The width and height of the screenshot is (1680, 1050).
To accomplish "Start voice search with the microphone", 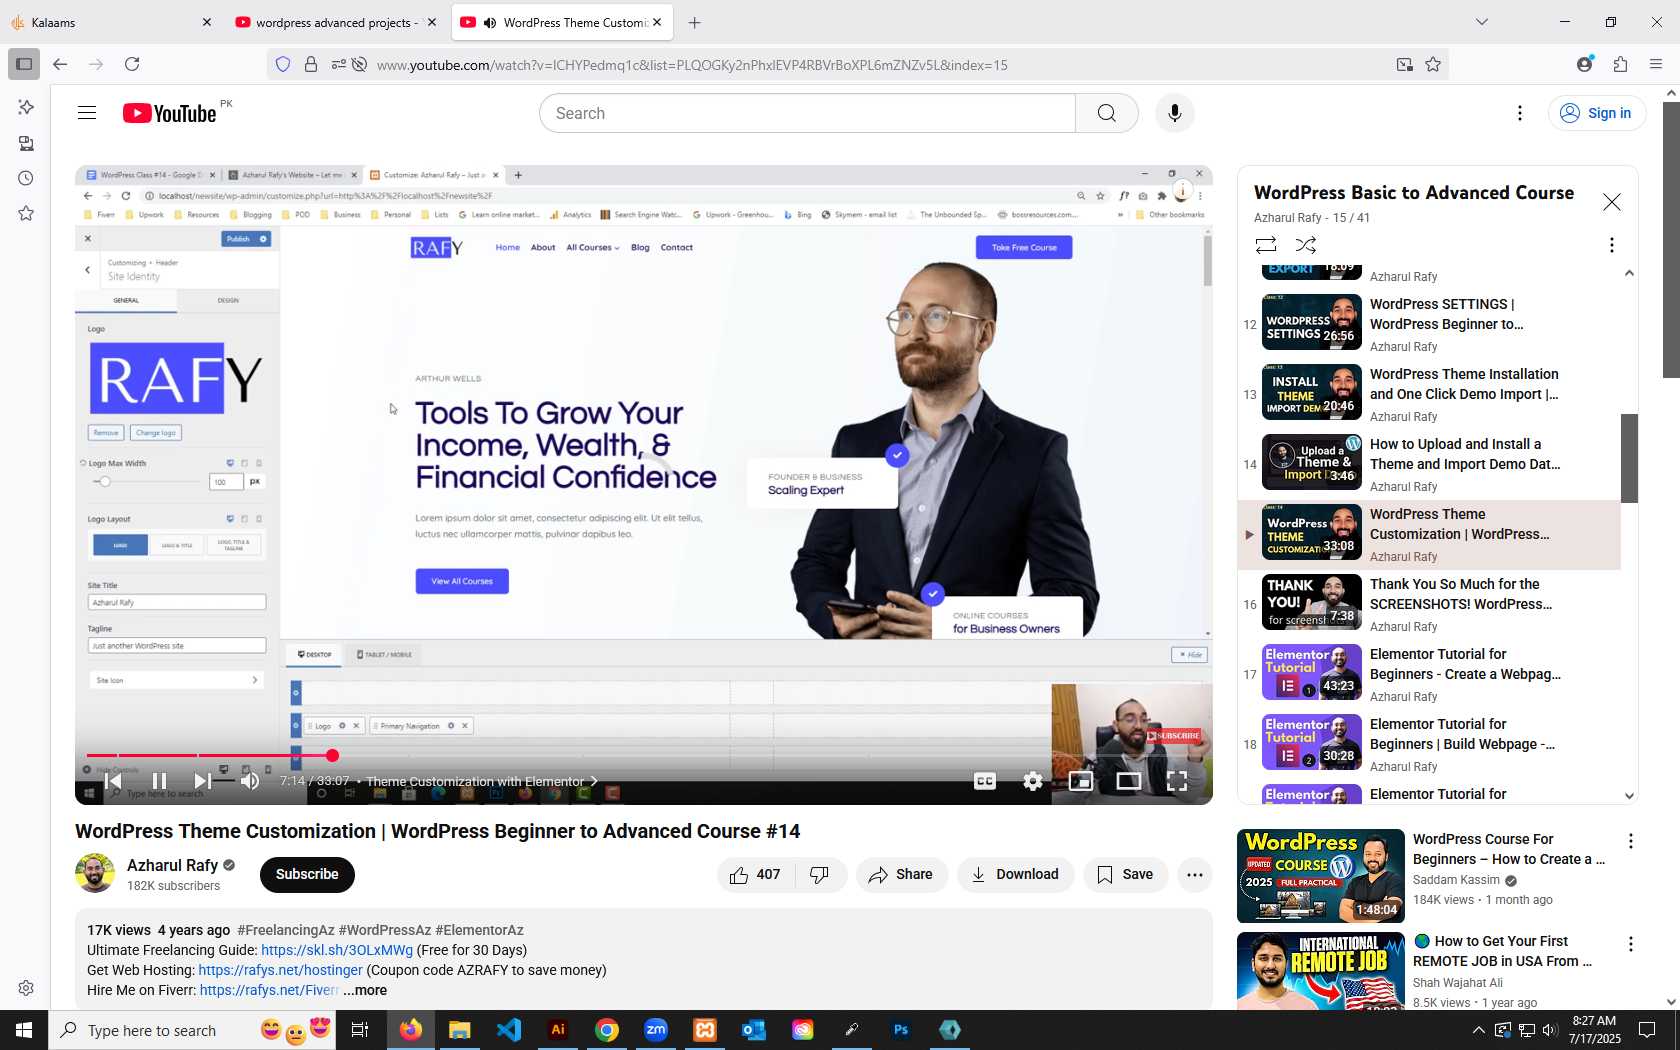I will pyautogui.click(x=1174, y=113).
